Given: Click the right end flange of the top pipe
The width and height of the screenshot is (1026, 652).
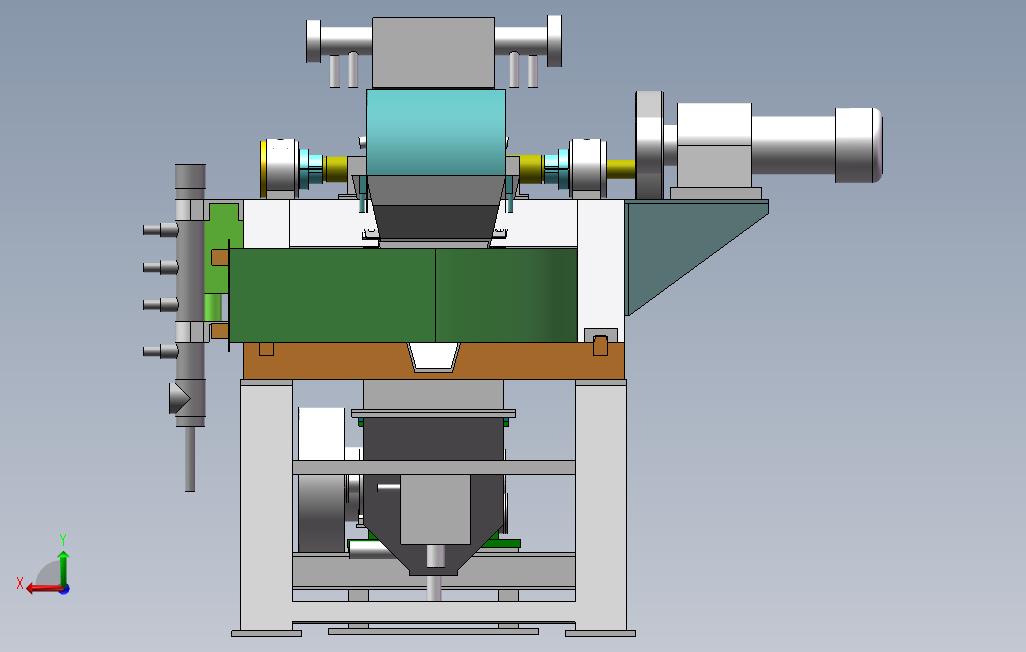Looking at the screenshot, I should click(554, 41).
